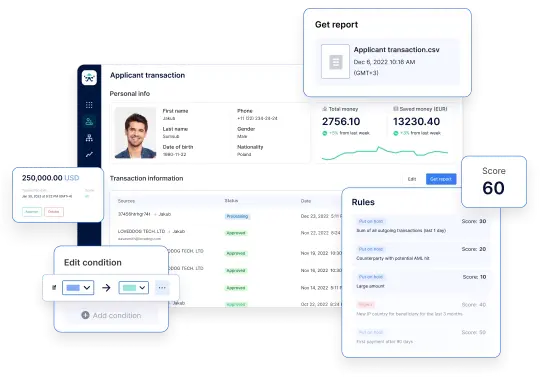Click the icon beside Saved money (EUR)
Viewport: 540px width, 379px height.
pos(395,109)
